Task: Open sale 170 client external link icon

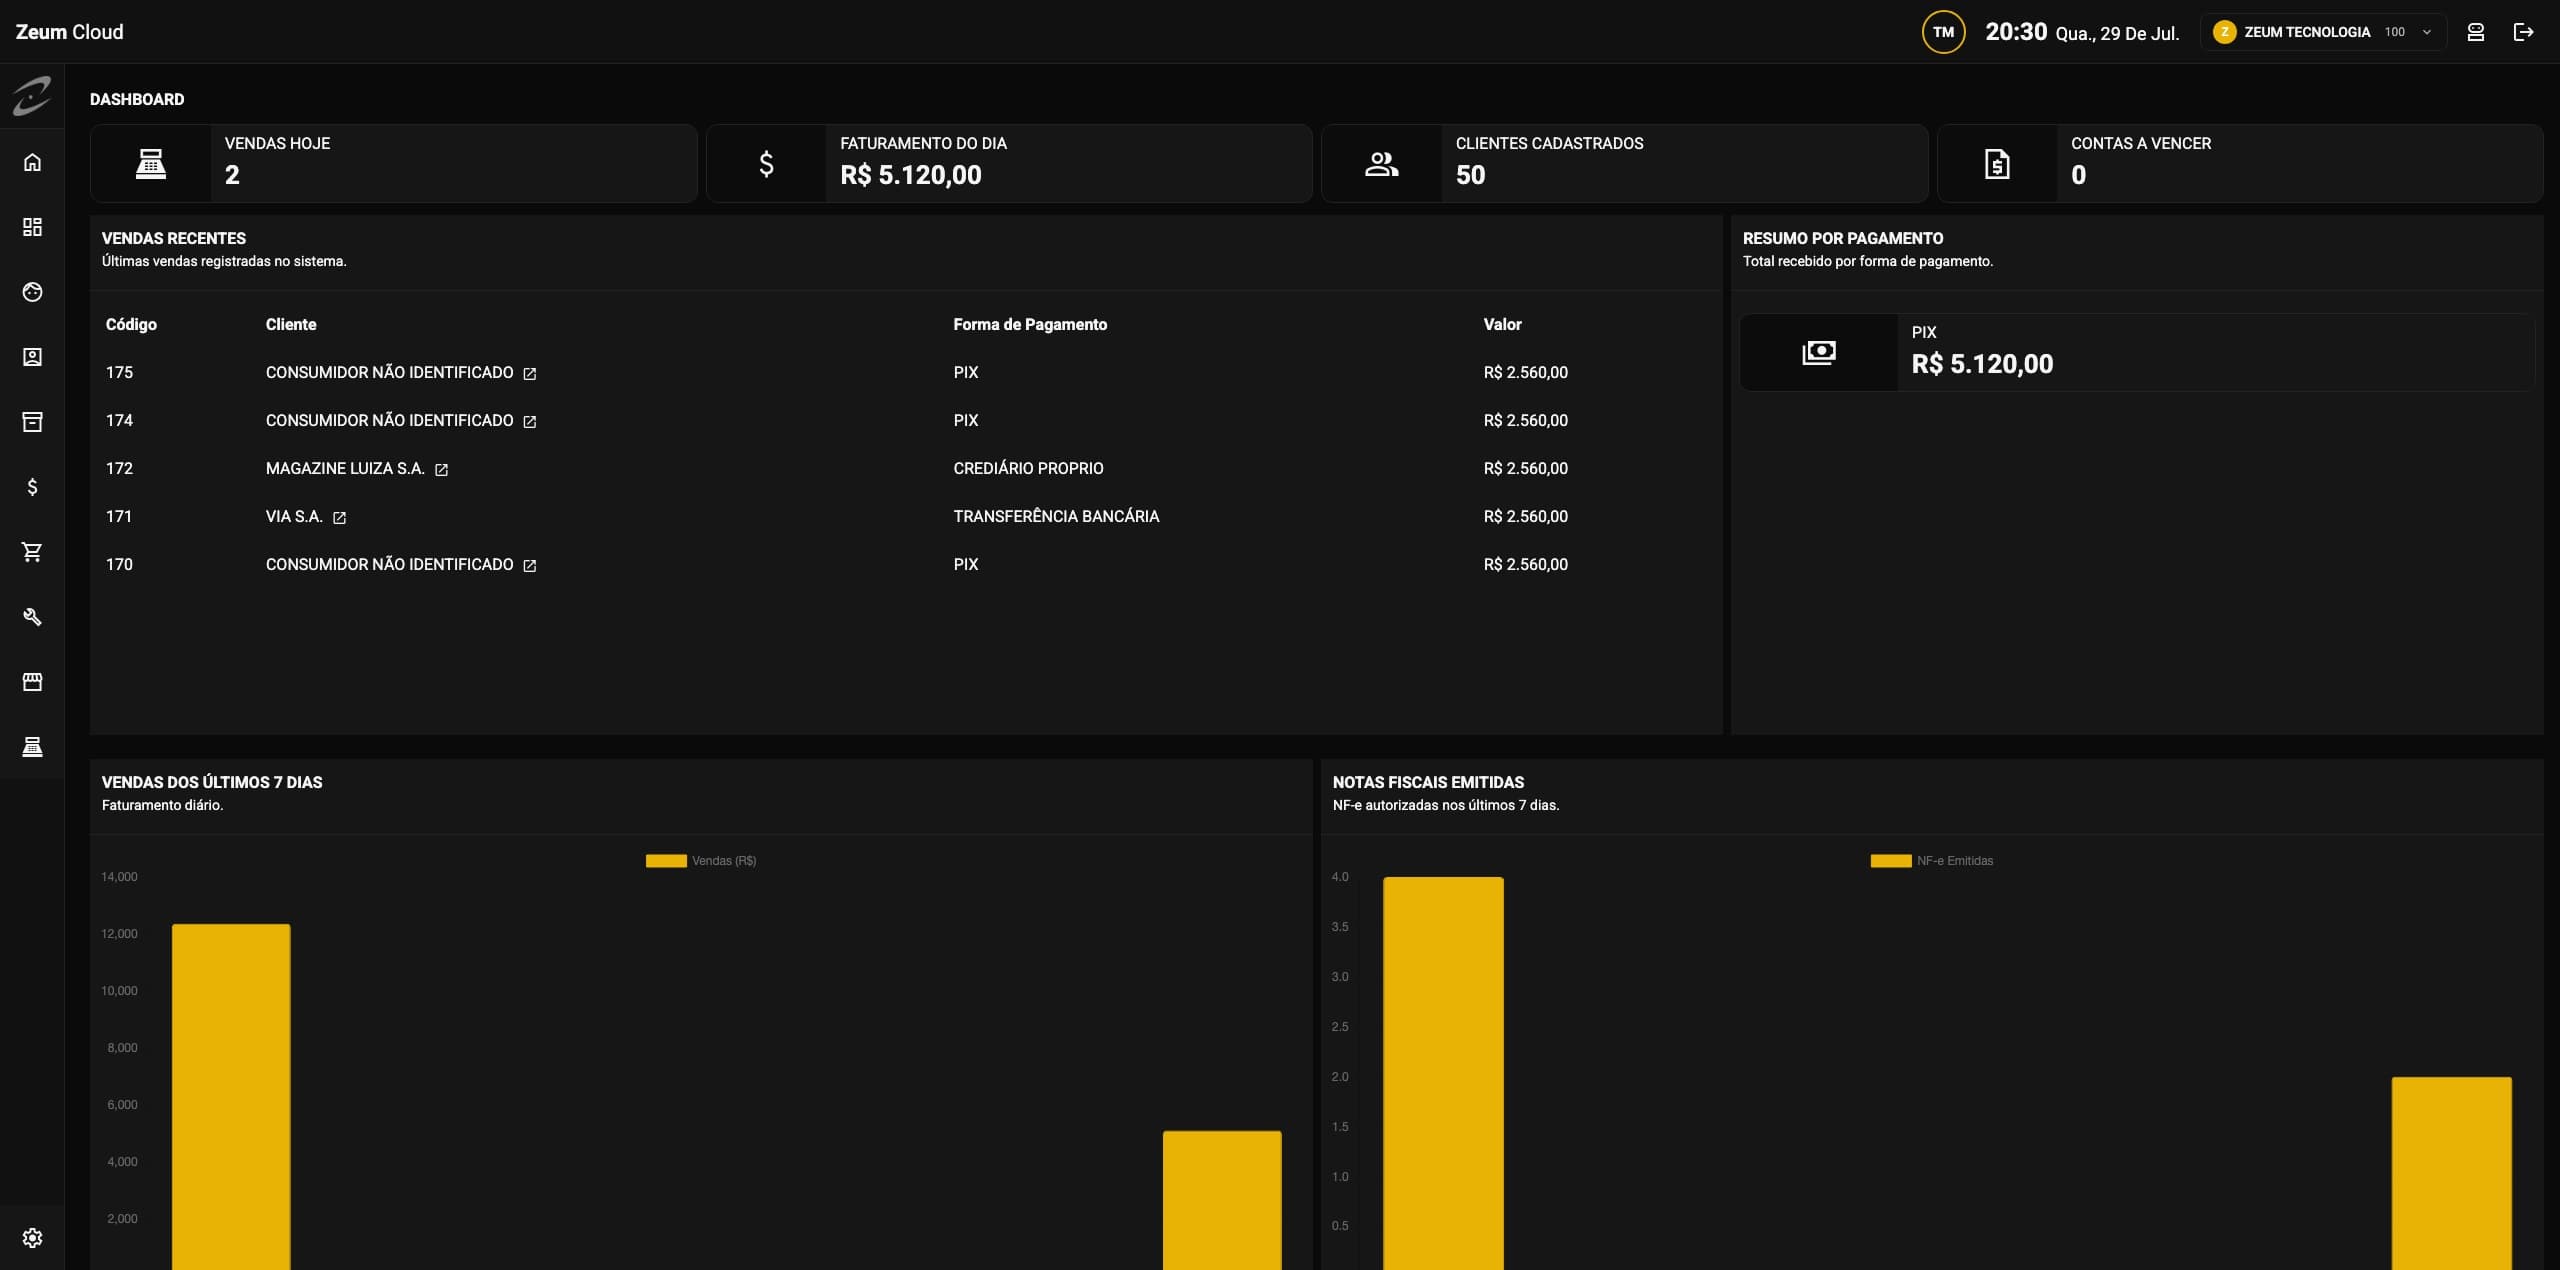Action: (530, 566)
